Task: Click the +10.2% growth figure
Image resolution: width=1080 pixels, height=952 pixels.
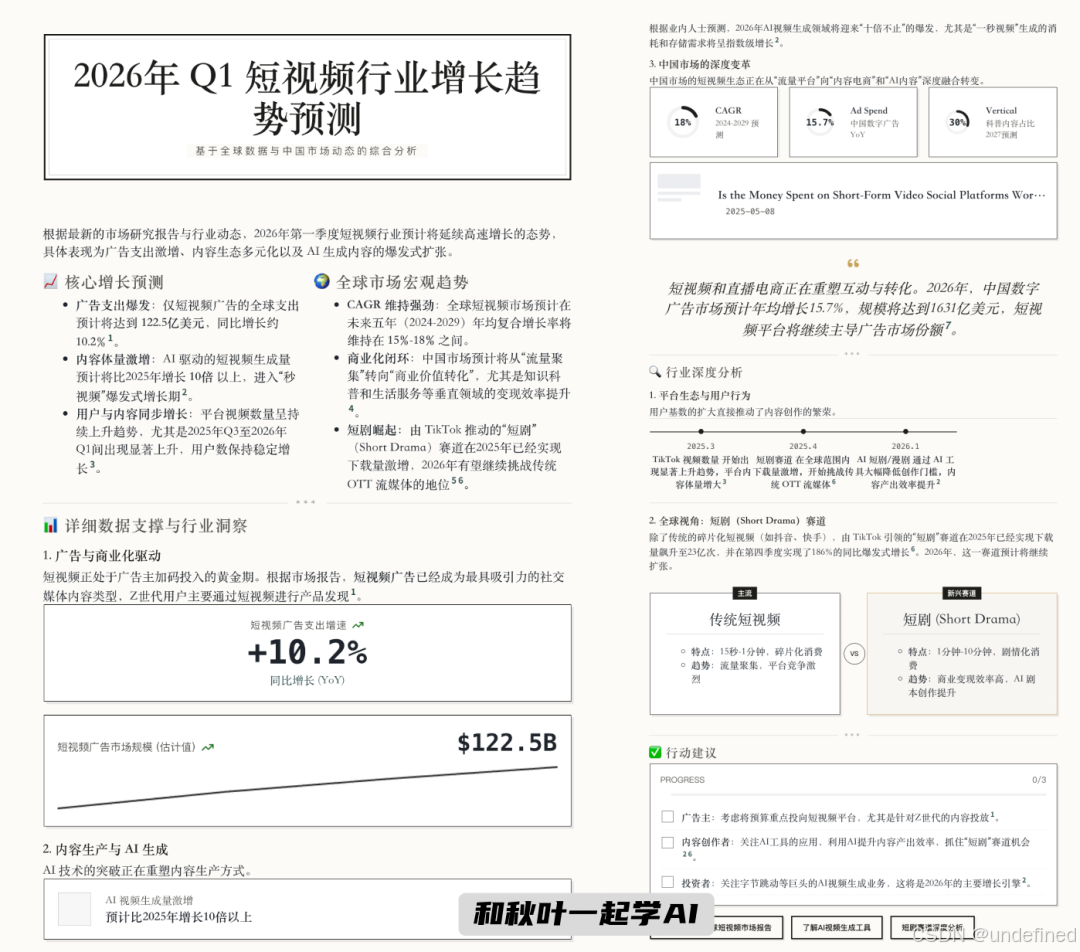Action: tap(307, 652)
